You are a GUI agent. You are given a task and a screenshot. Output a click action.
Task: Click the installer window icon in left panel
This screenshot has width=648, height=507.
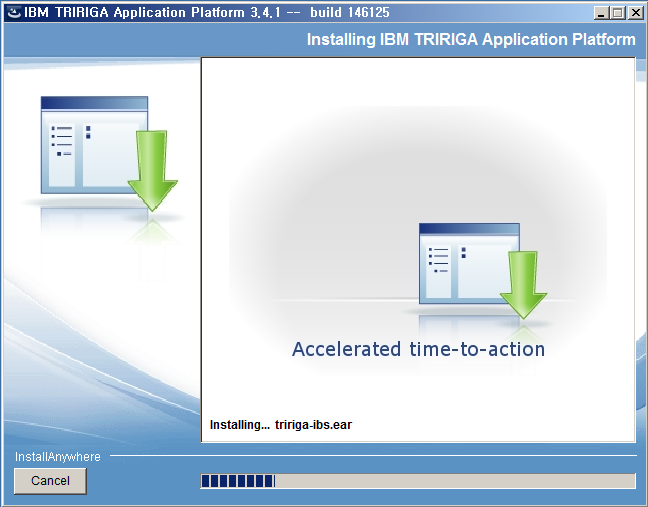click(109, 154)
